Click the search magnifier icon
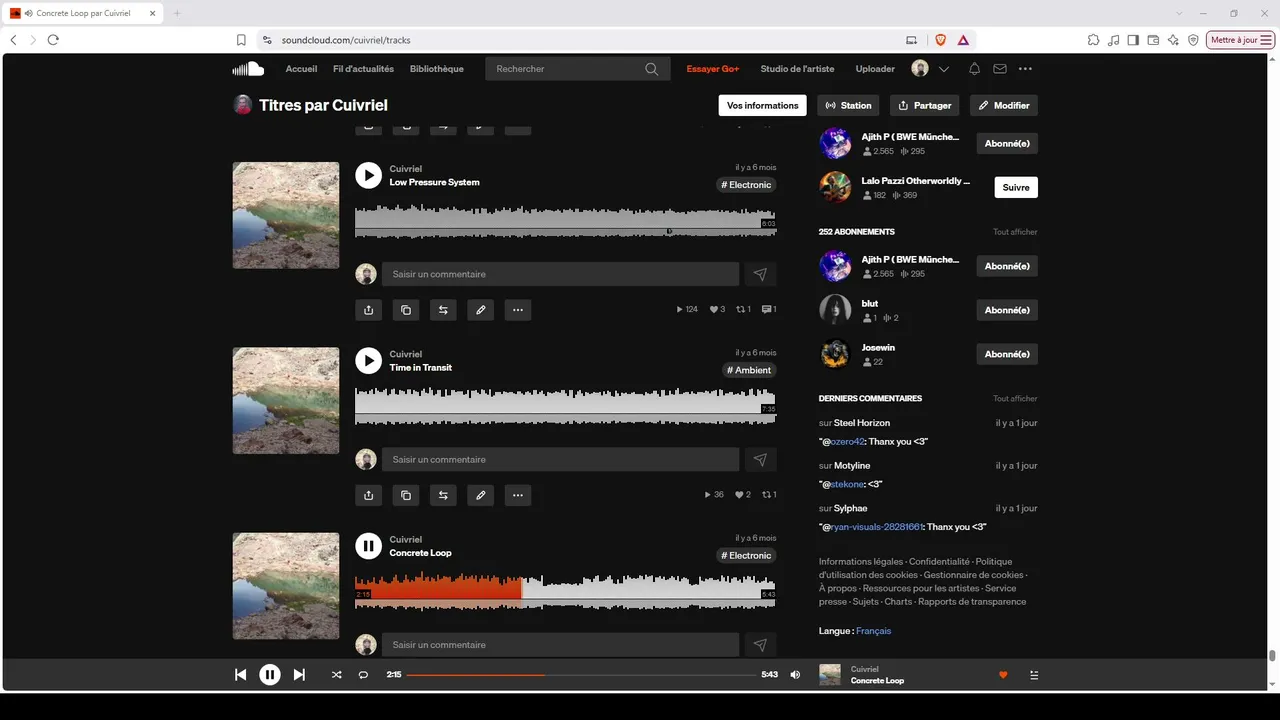1280x720 pixels. (651, 69)
